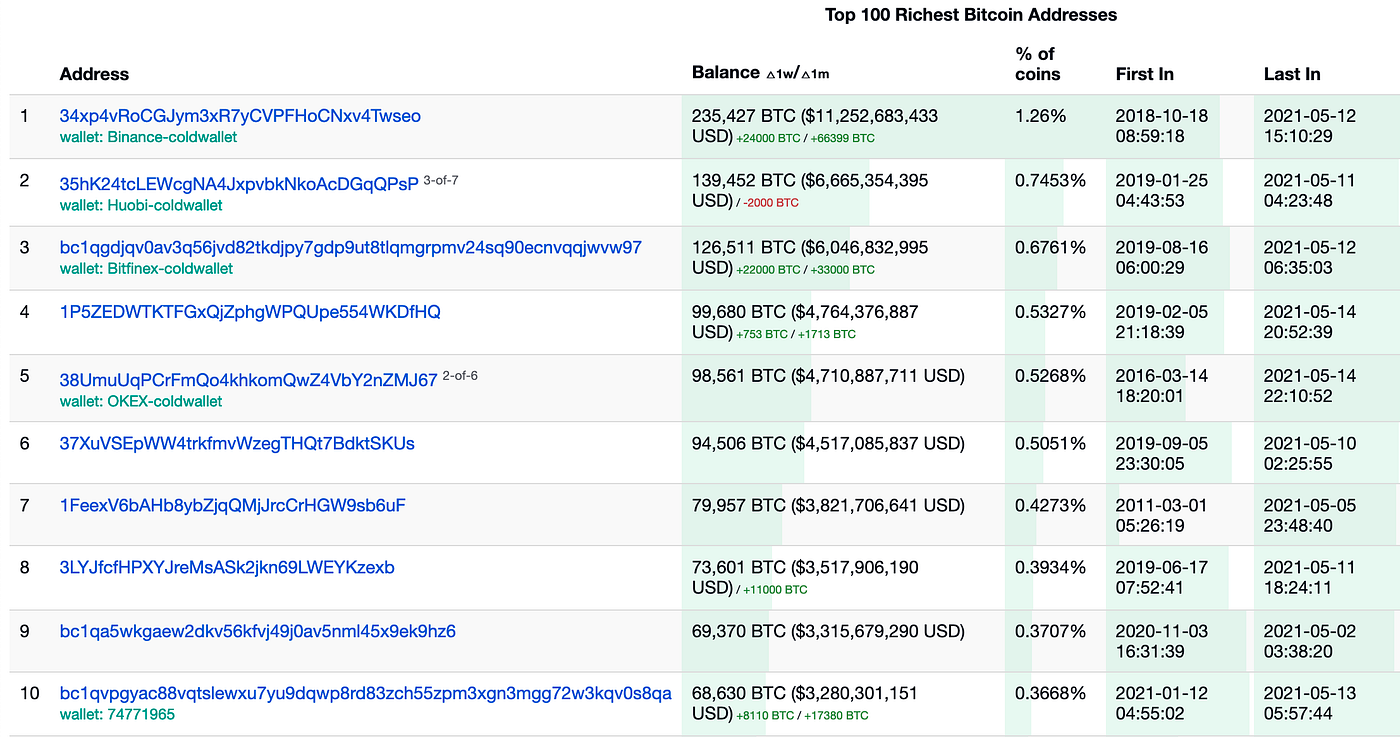Open the bc1qvpgyac88vqtslewxu7 address link

pyautogui.click(x=366, y=693)
